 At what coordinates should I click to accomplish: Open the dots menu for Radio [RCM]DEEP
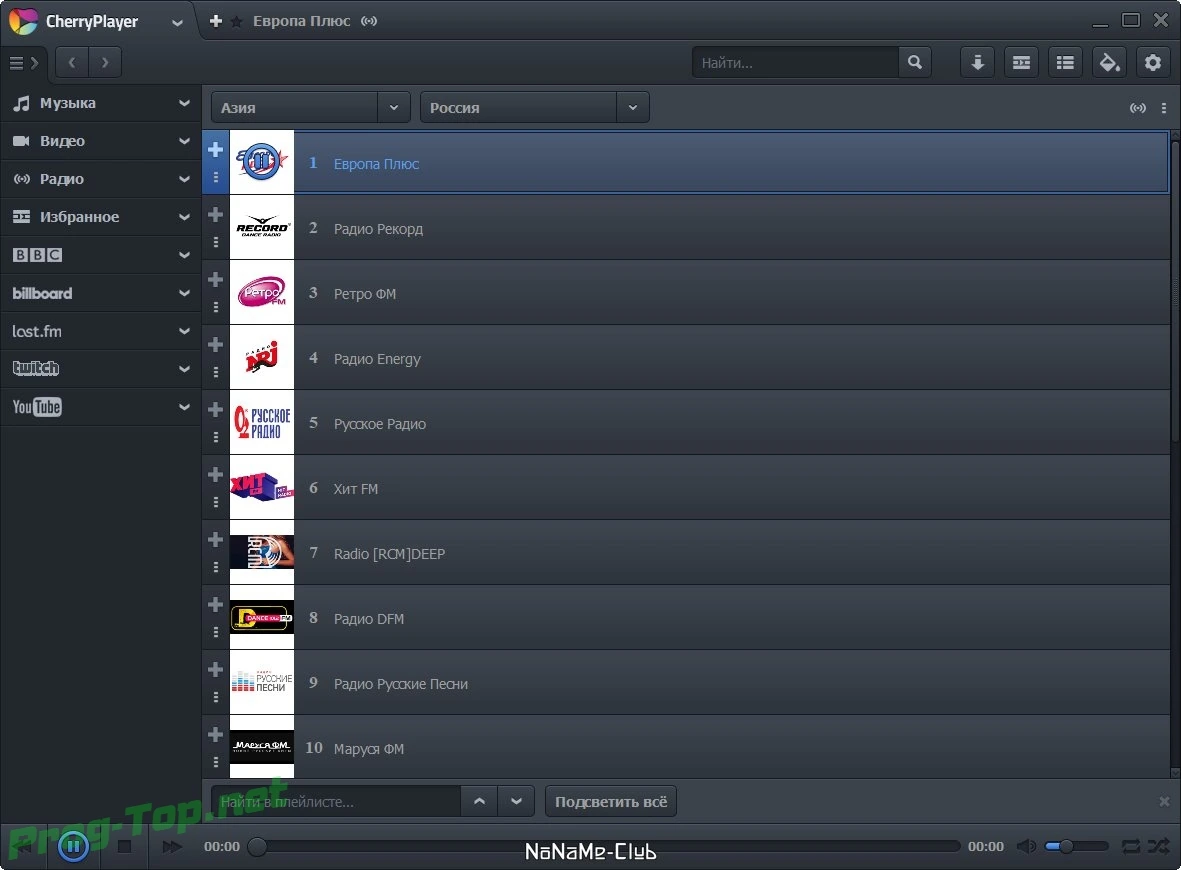click(215, 566)
